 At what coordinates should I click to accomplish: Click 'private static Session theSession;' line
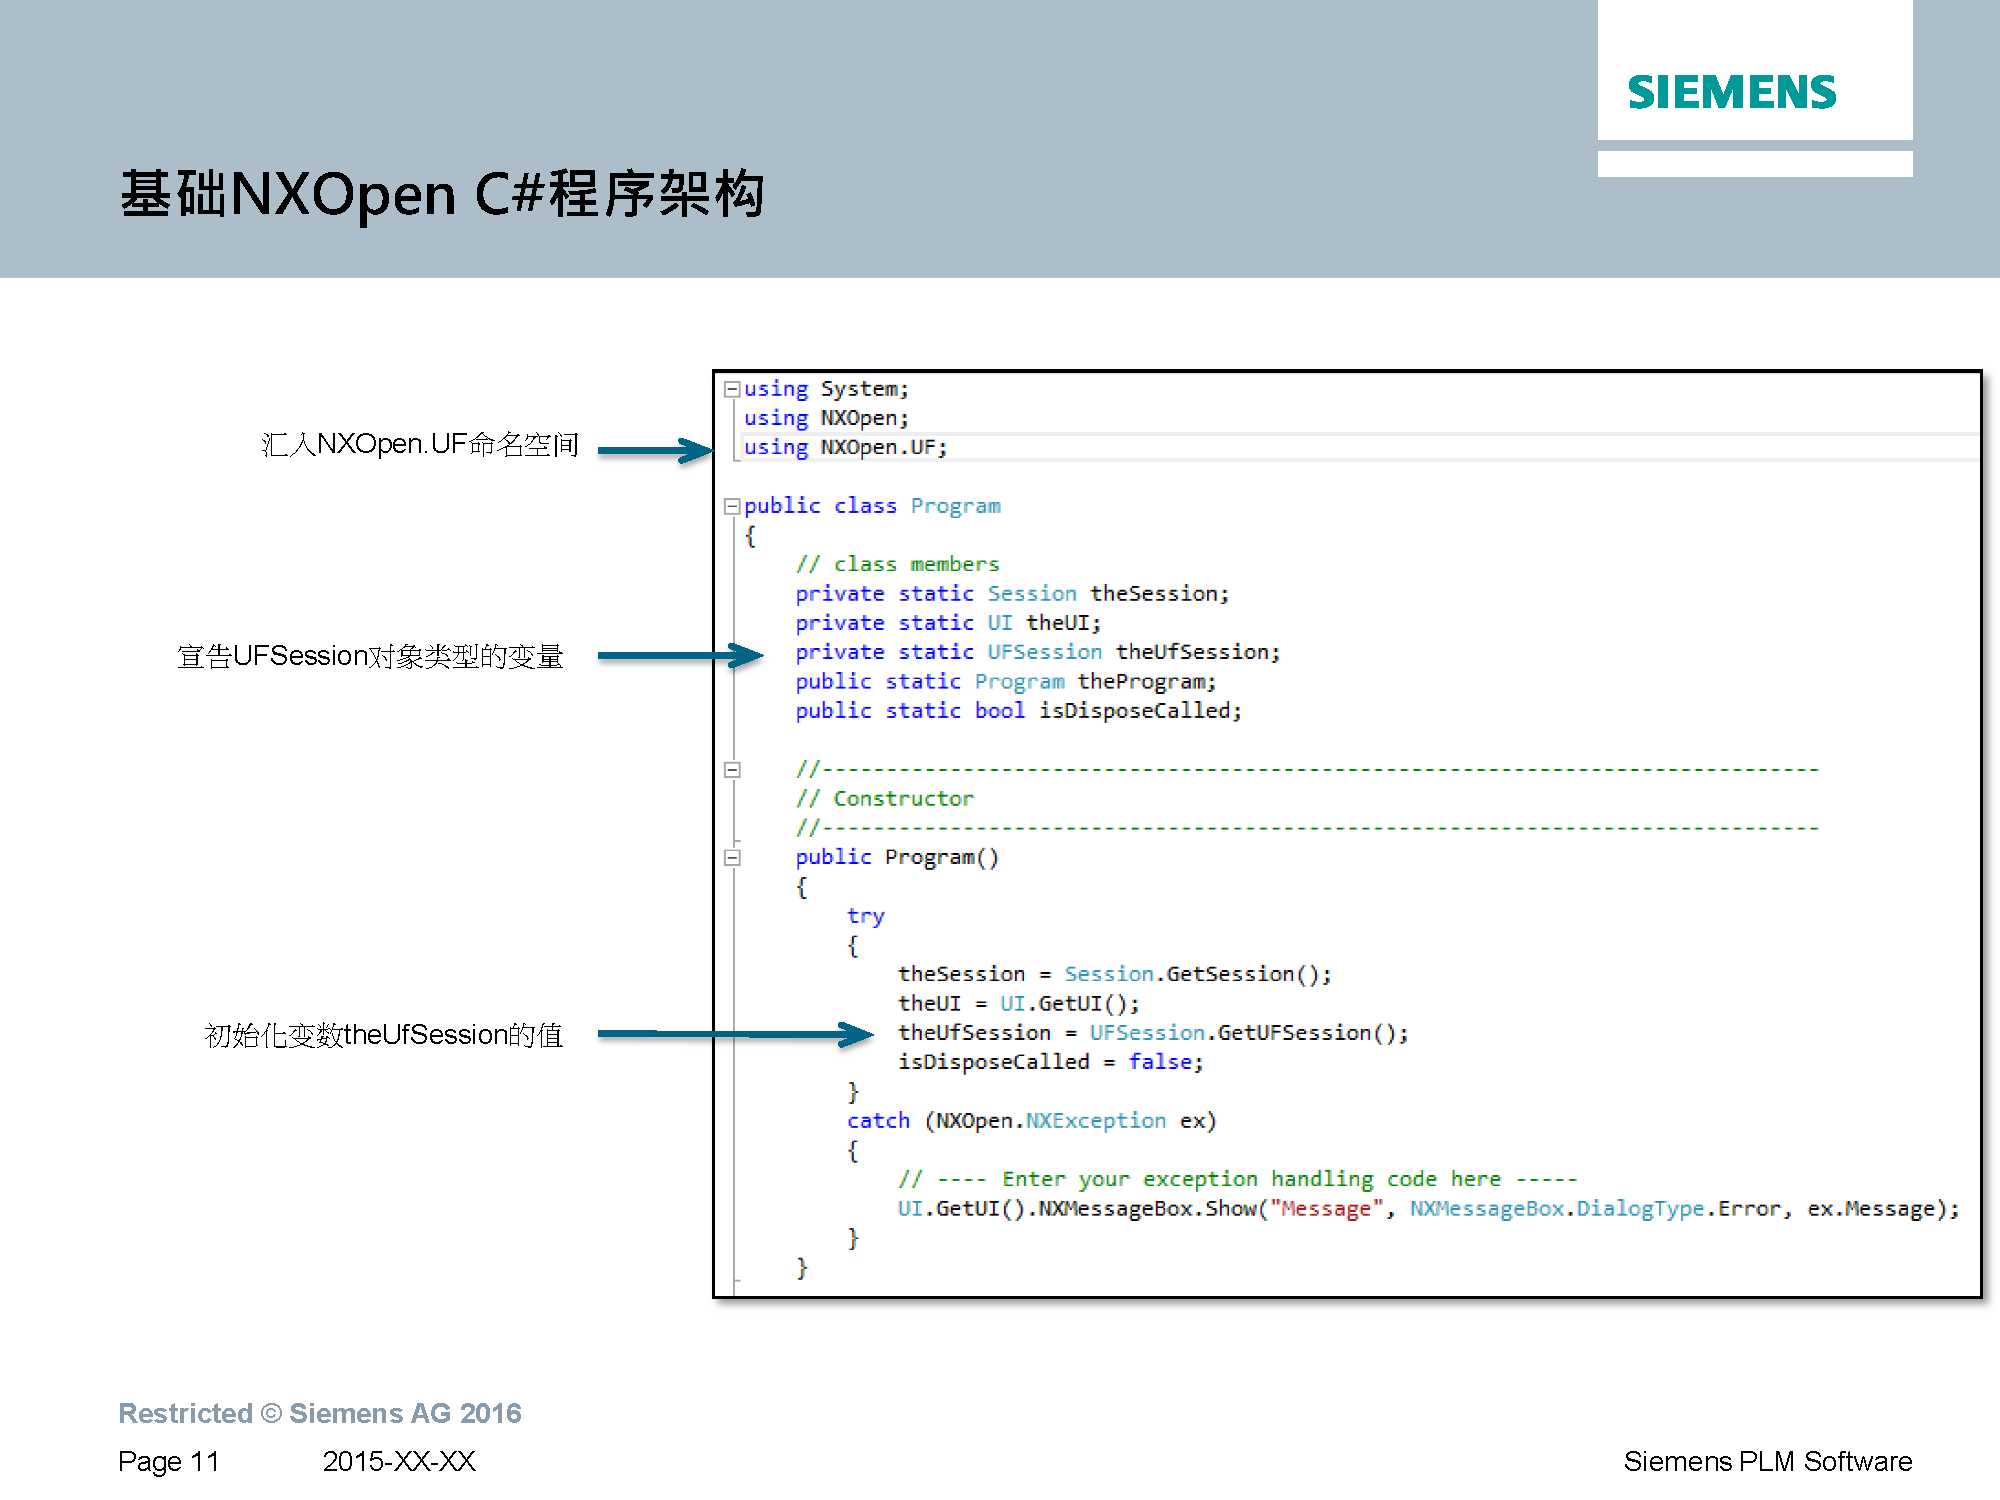1012,594
